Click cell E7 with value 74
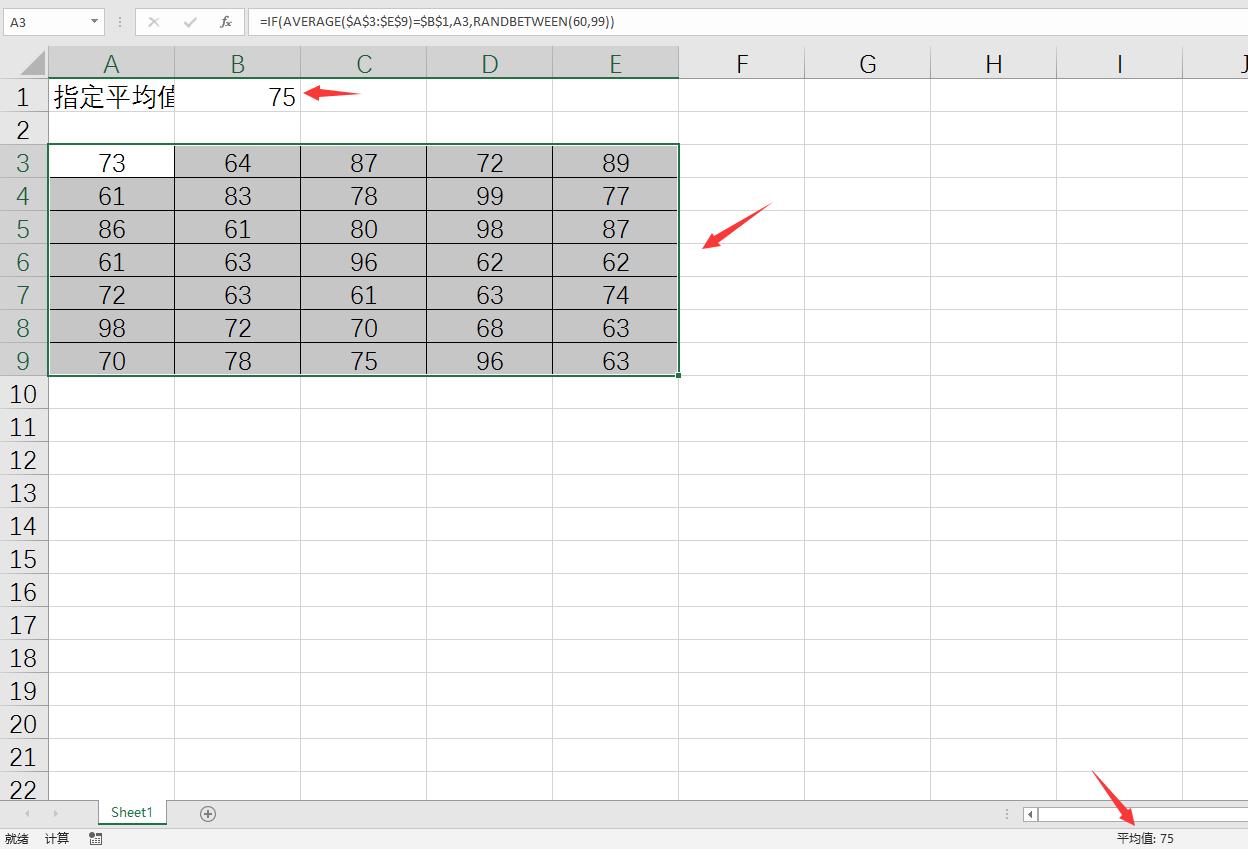Image resolution: width=1248 pixels, height=849 pixels. [x=615, y=294]
